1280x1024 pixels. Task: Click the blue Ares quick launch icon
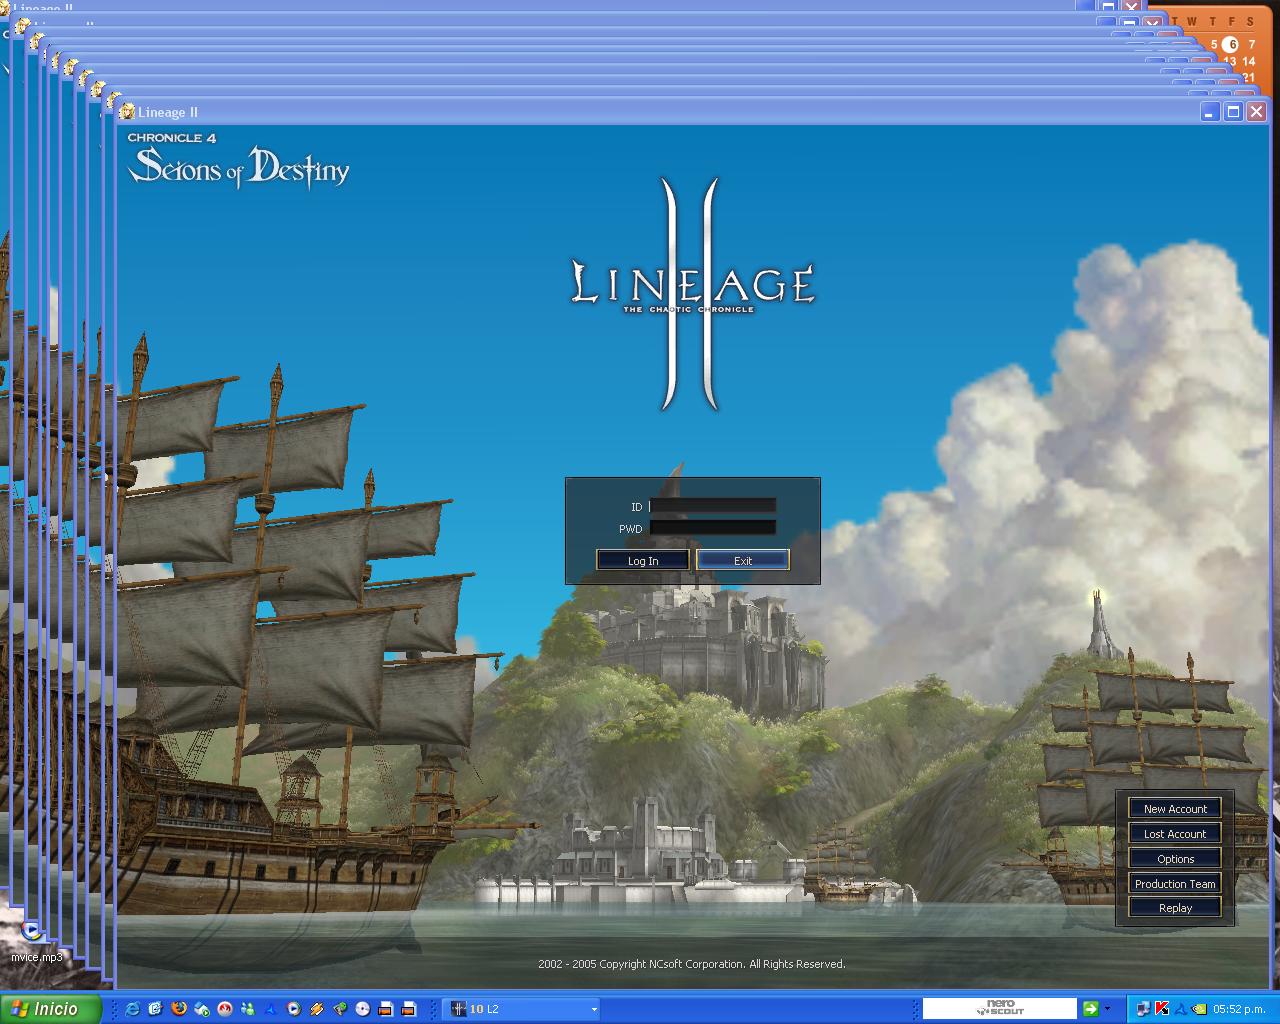pos(270,1009)
